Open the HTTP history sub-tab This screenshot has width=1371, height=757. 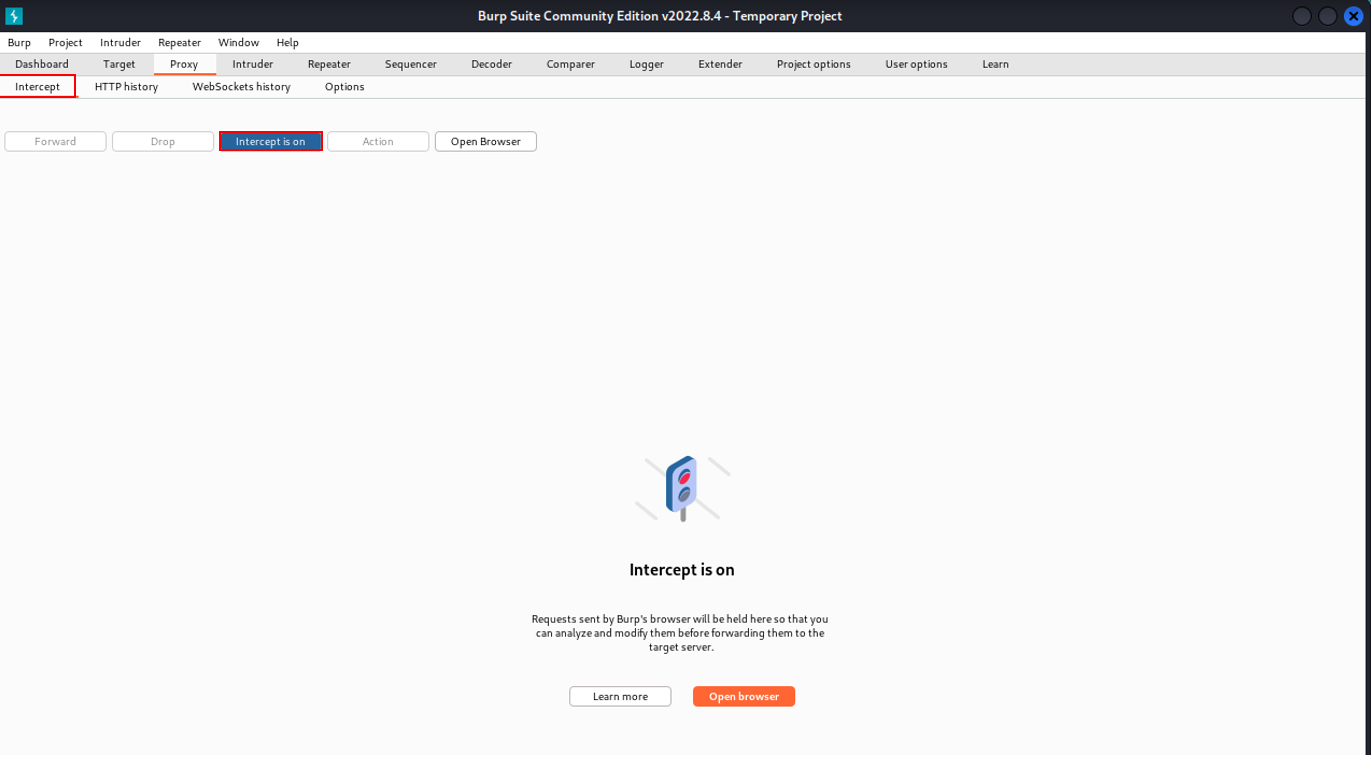[126, 87]
